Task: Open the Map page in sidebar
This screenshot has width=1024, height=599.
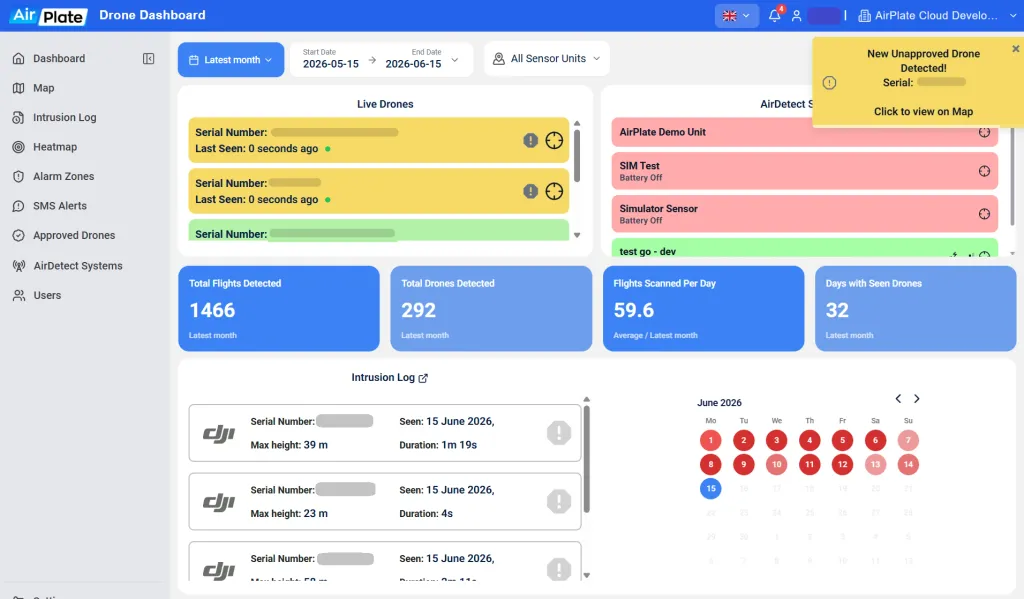Action: point(33,88)
